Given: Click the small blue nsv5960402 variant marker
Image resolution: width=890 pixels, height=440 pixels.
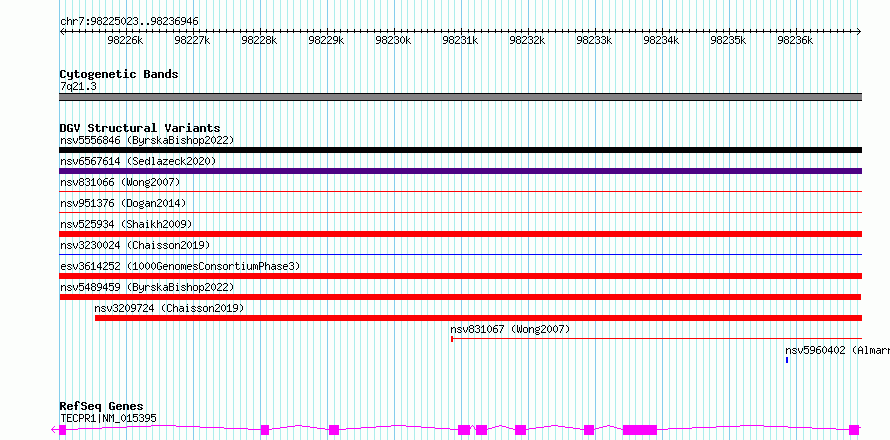Looking at the screenshot, I should [787, 360].
